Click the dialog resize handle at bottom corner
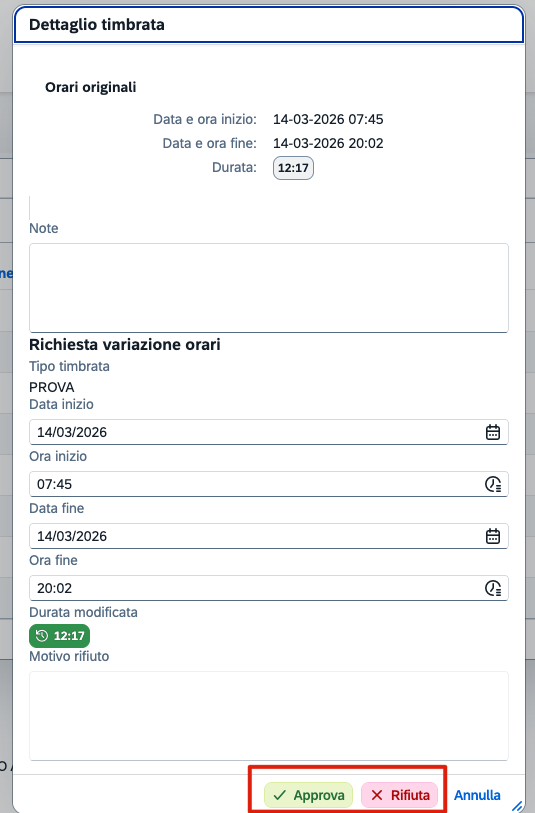Image resolution: width=535 pixels, height=813 pixels. tap(517, 806)
